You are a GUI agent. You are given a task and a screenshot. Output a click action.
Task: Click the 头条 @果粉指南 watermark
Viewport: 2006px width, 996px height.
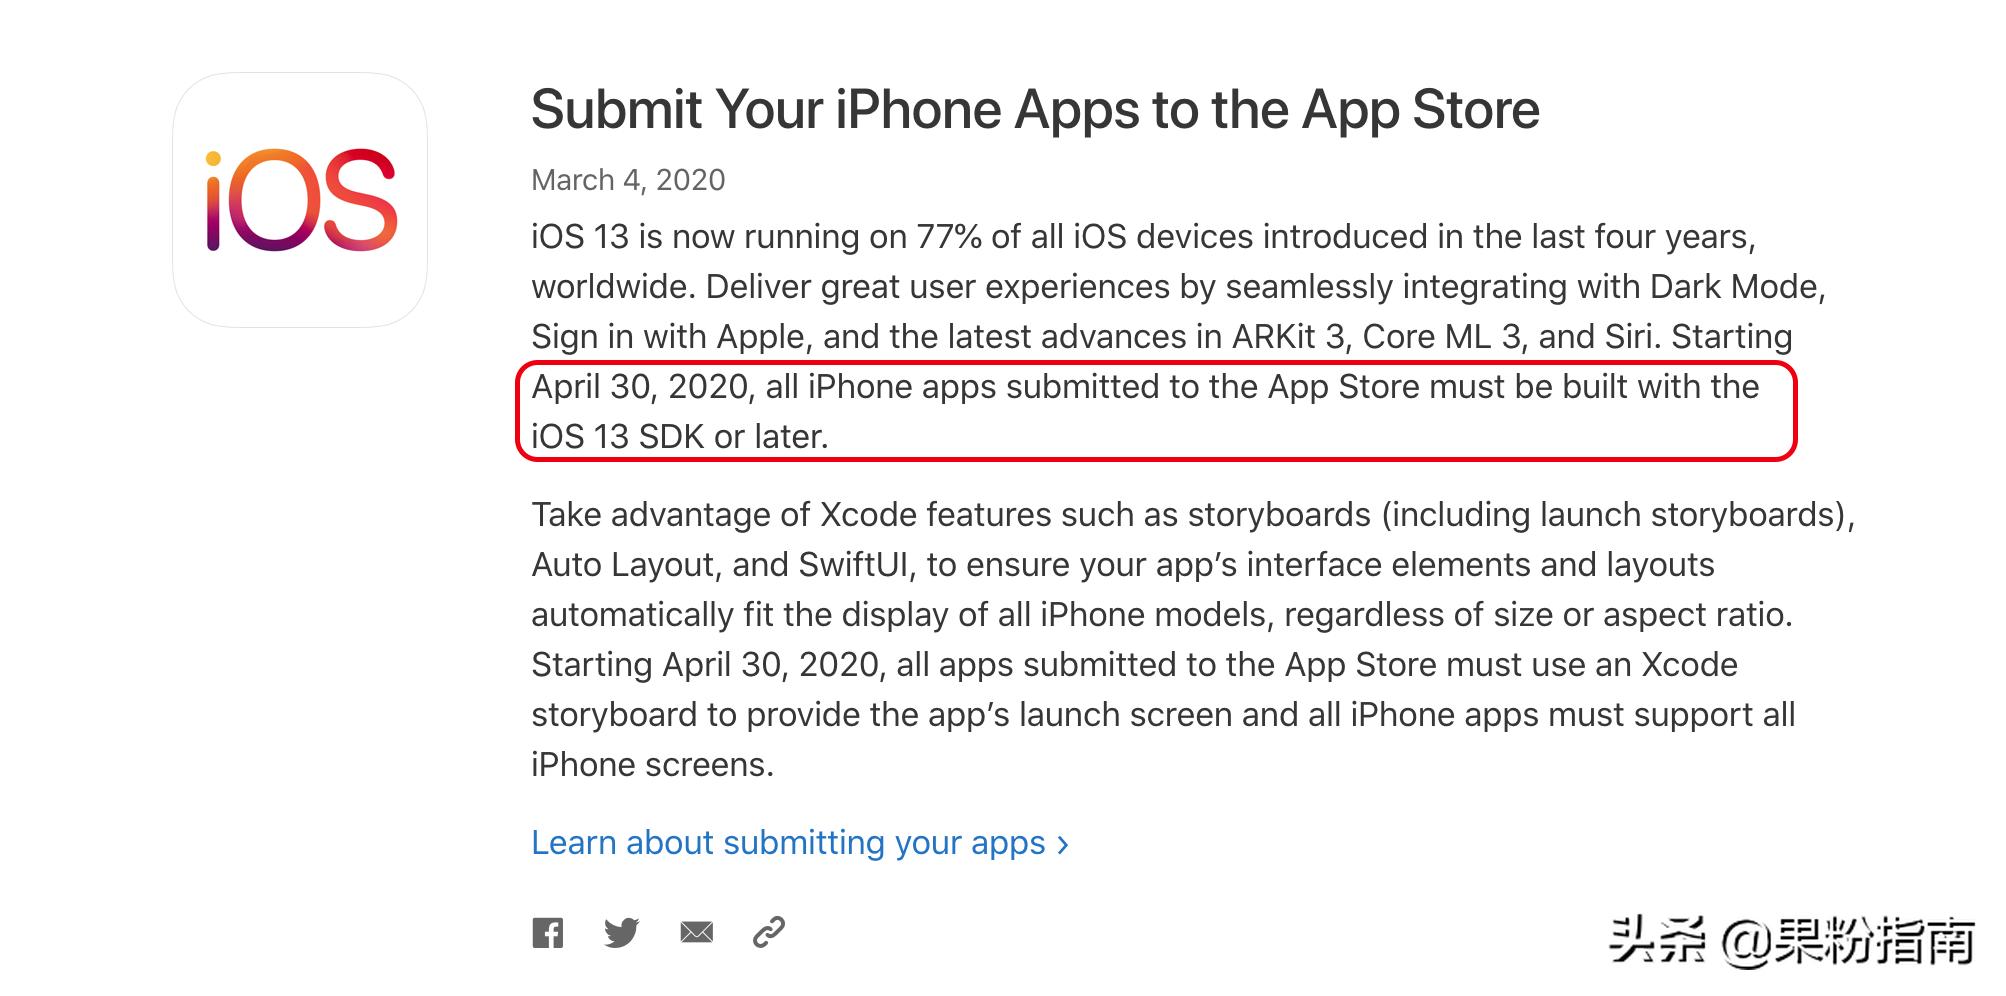[x=1791, y=942]
